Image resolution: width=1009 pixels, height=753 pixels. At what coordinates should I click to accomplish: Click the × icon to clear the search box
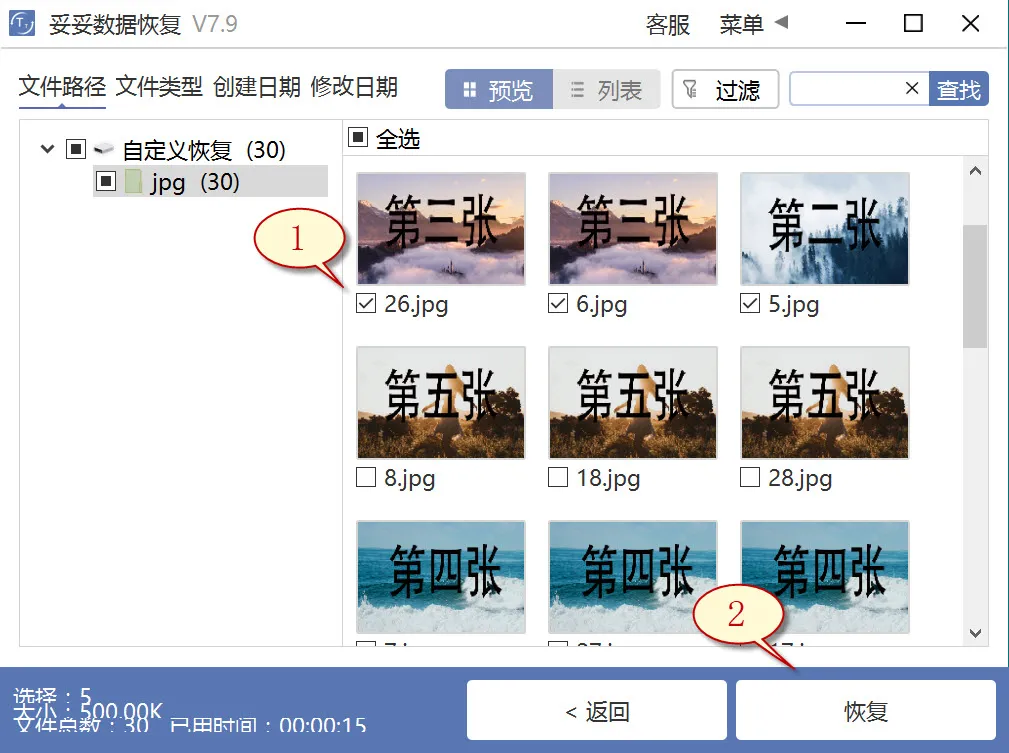point(914,89)
